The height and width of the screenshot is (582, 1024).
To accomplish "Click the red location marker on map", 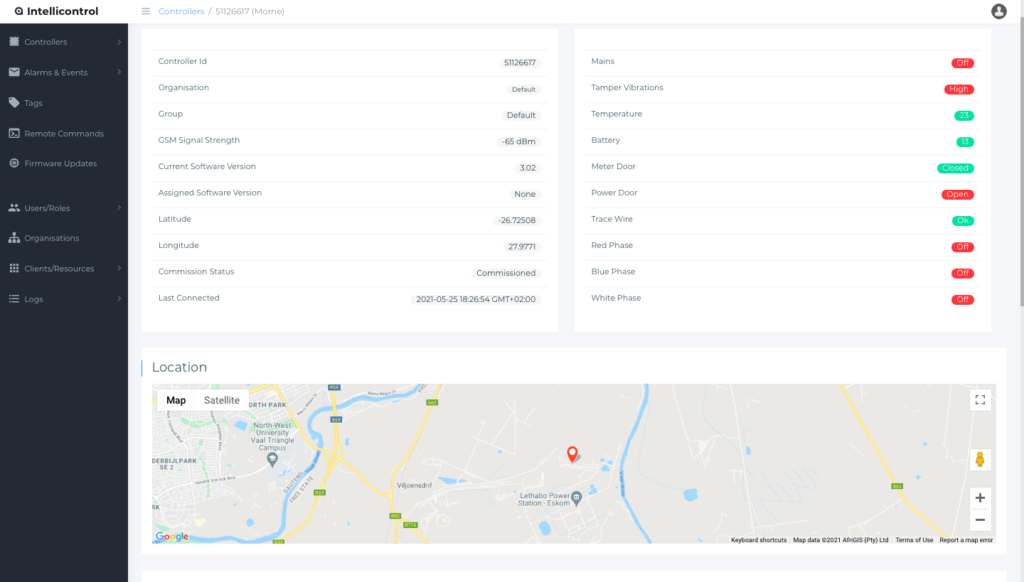I will tap(572, 454).
